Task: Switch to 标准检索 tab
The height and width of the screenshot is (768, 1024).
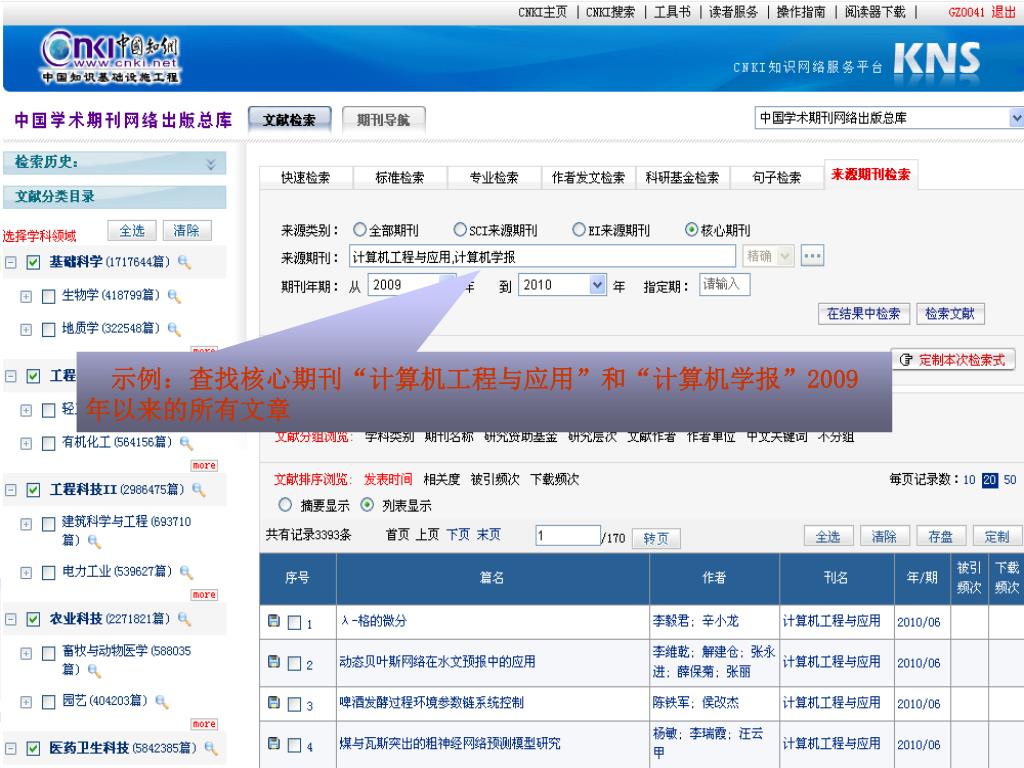Action: click(400, 177)
